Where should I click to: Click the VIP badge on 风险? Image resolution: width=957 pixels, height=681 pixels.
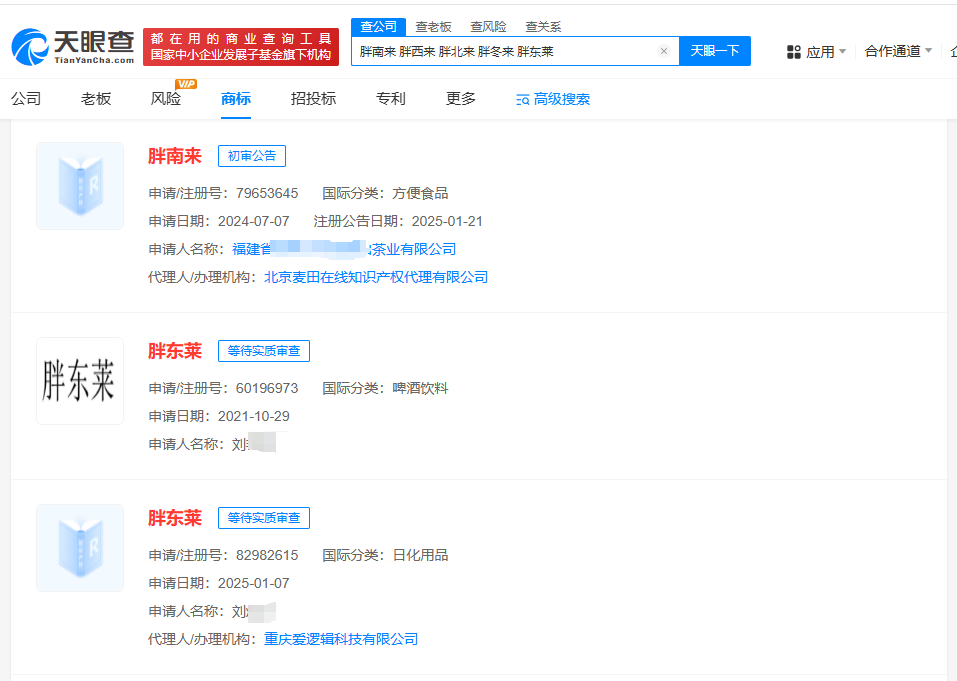pyautogui.click(x=186, y=84)
